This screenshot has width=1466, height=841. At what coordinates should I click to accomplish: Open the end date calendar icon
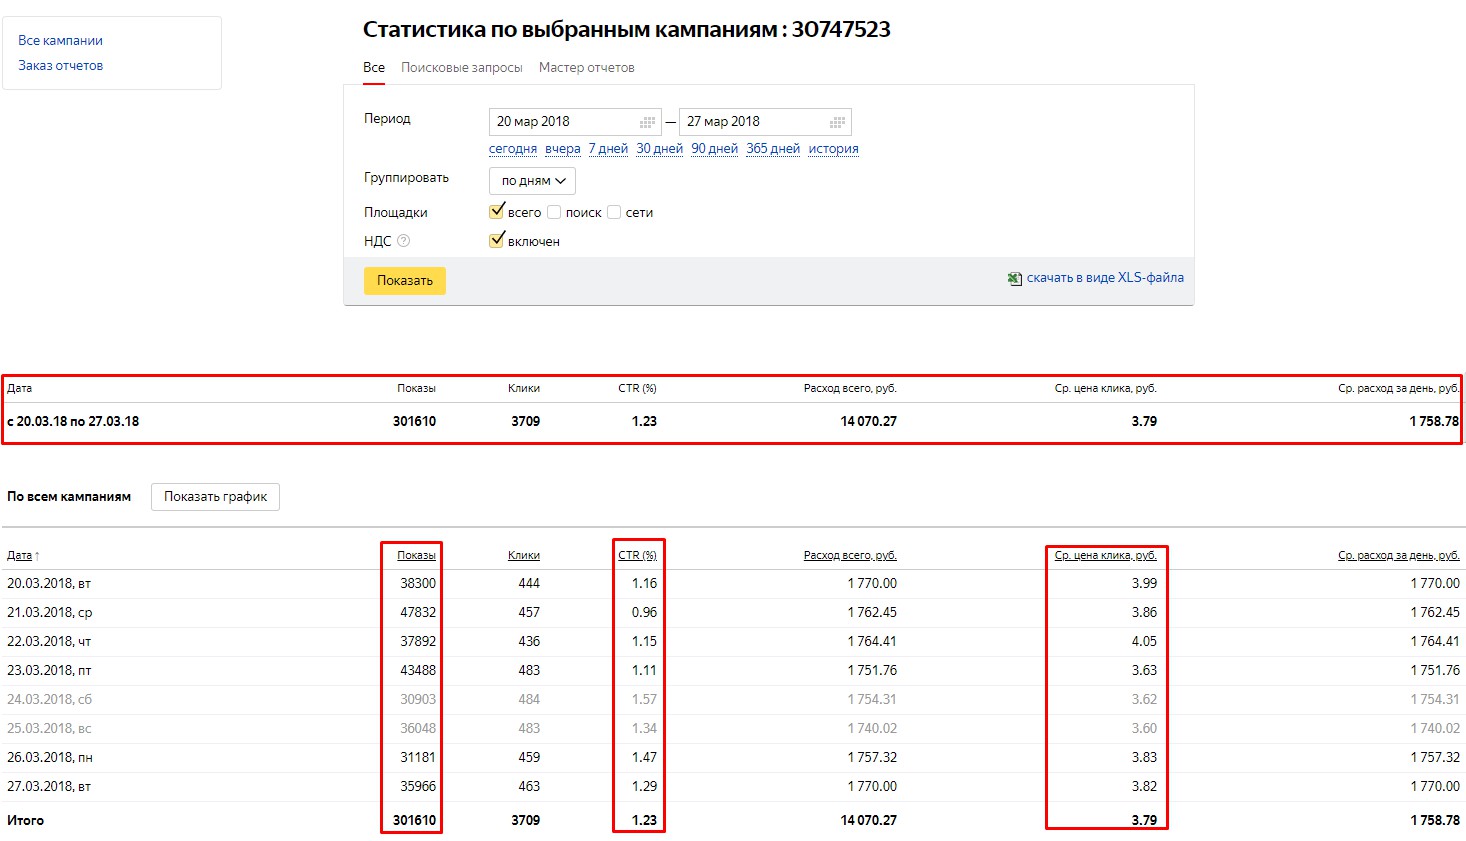[x=837, y=122]
